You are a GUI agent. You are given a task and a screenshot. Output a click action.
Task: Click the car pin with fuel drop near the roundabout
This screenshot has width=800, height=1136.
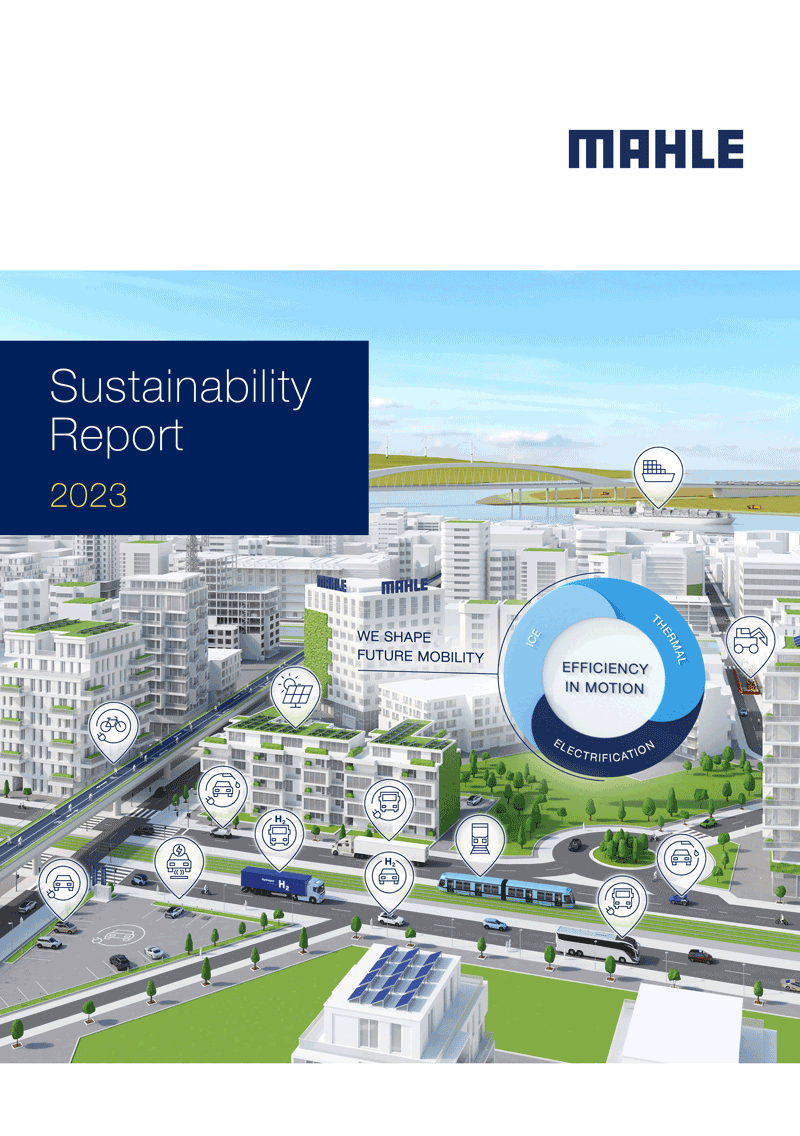(x=682, y=857)
